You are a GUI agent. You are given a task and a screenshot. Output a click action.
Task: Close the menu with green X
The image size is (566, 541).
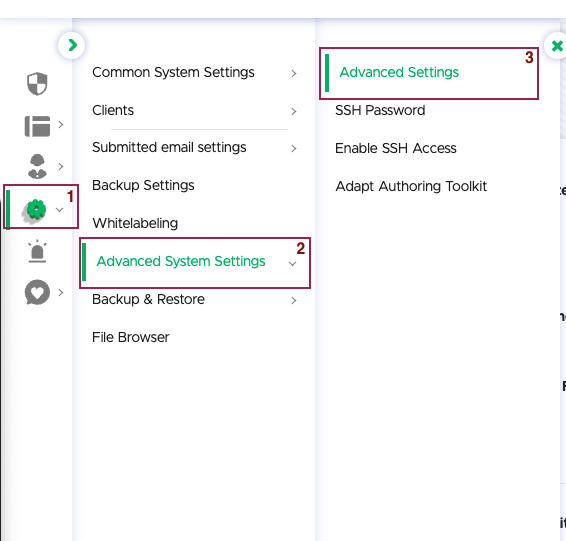[x=556, y=46]
